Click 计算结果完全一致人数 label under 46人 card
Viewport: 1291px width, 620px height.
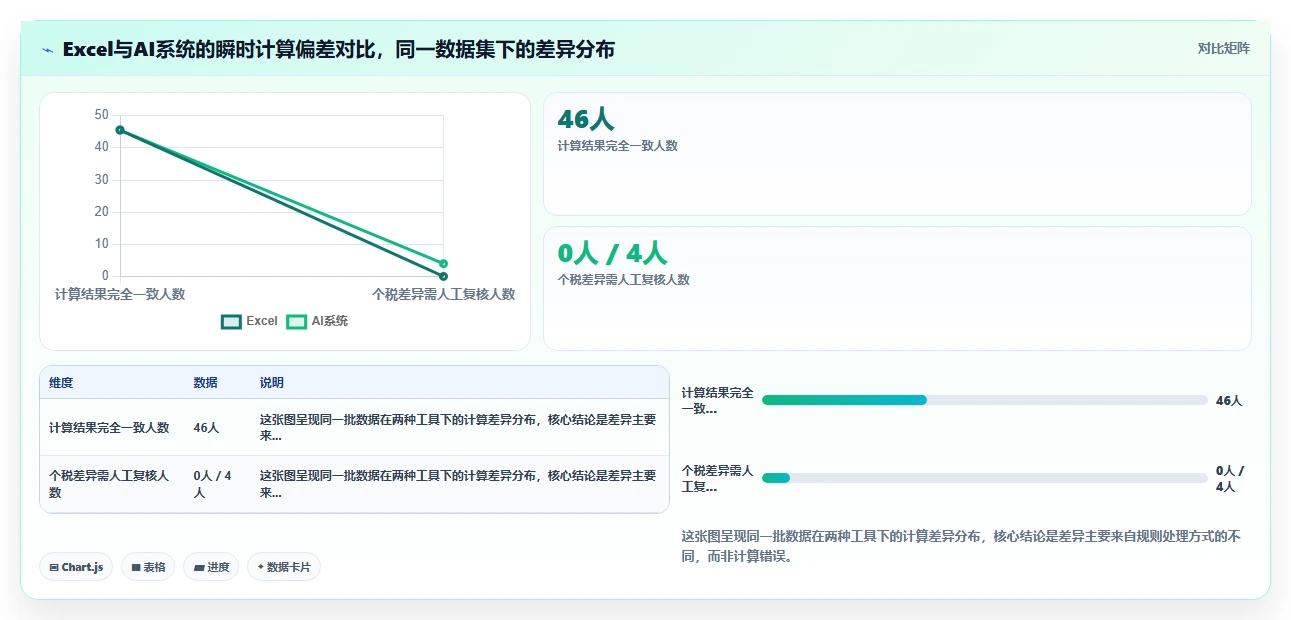click(618, 146)
